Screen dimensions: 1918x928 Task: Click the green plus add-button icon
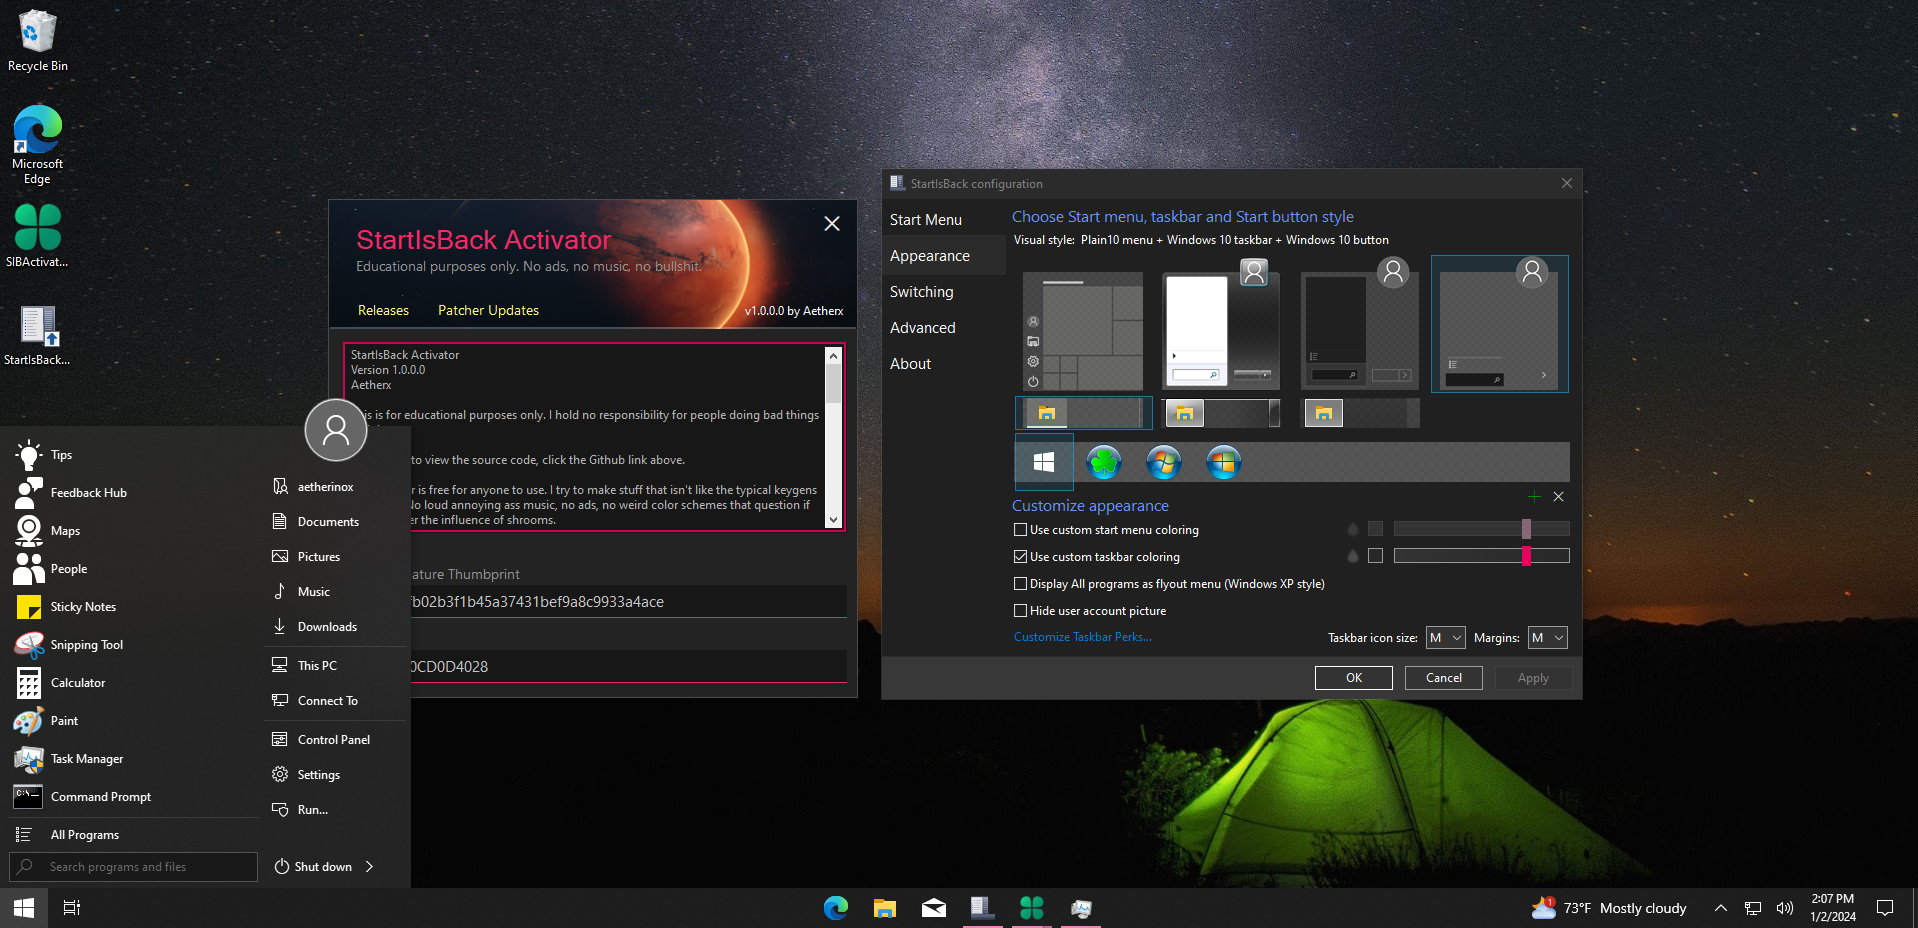pyautogui.click(x=1534, y=497)
